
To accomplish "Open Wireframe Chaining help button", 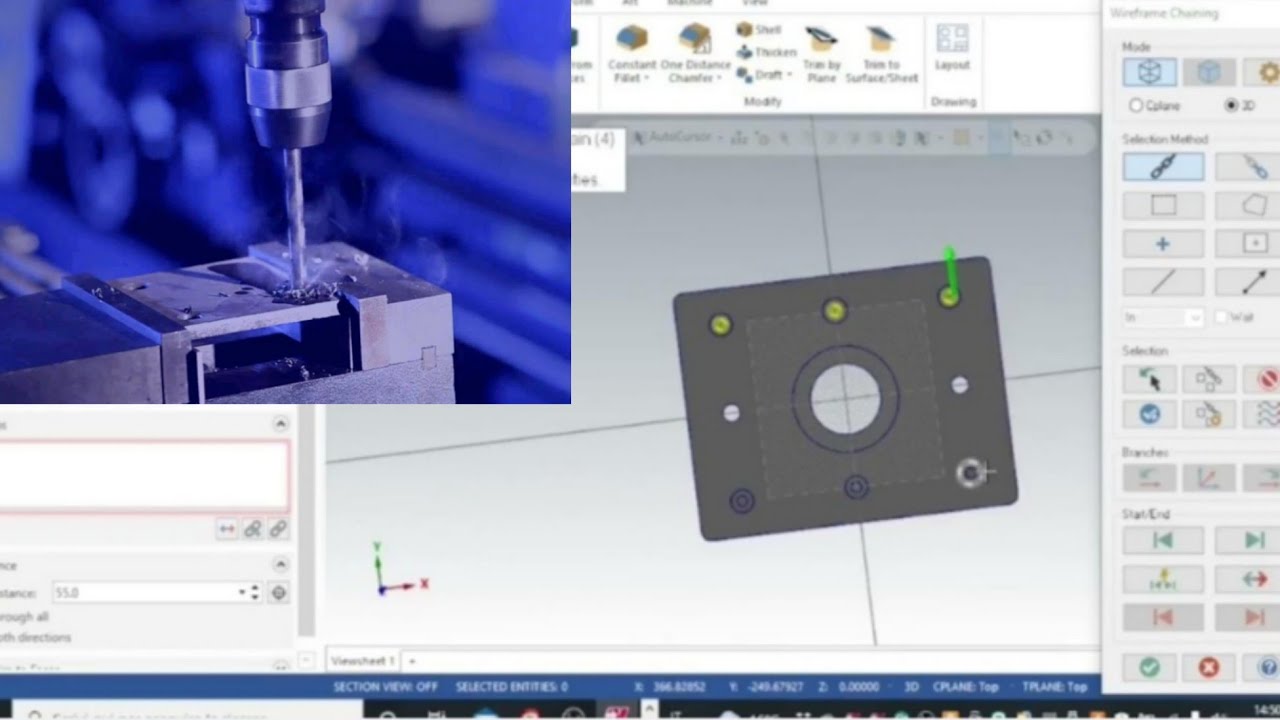I will pos(1266,667).
